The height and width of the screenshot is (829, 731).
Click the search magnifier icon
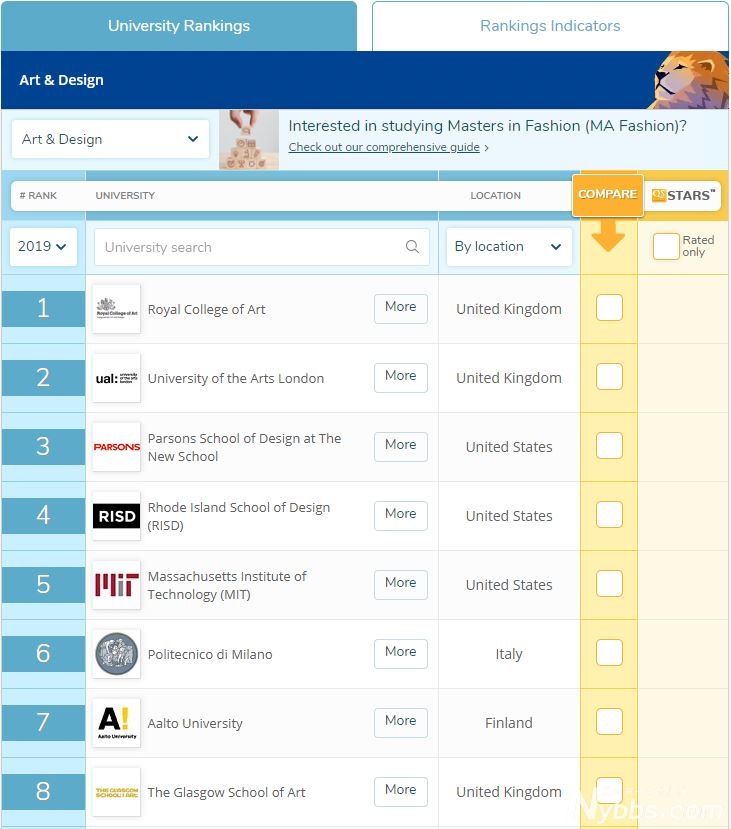pos(412,246)
